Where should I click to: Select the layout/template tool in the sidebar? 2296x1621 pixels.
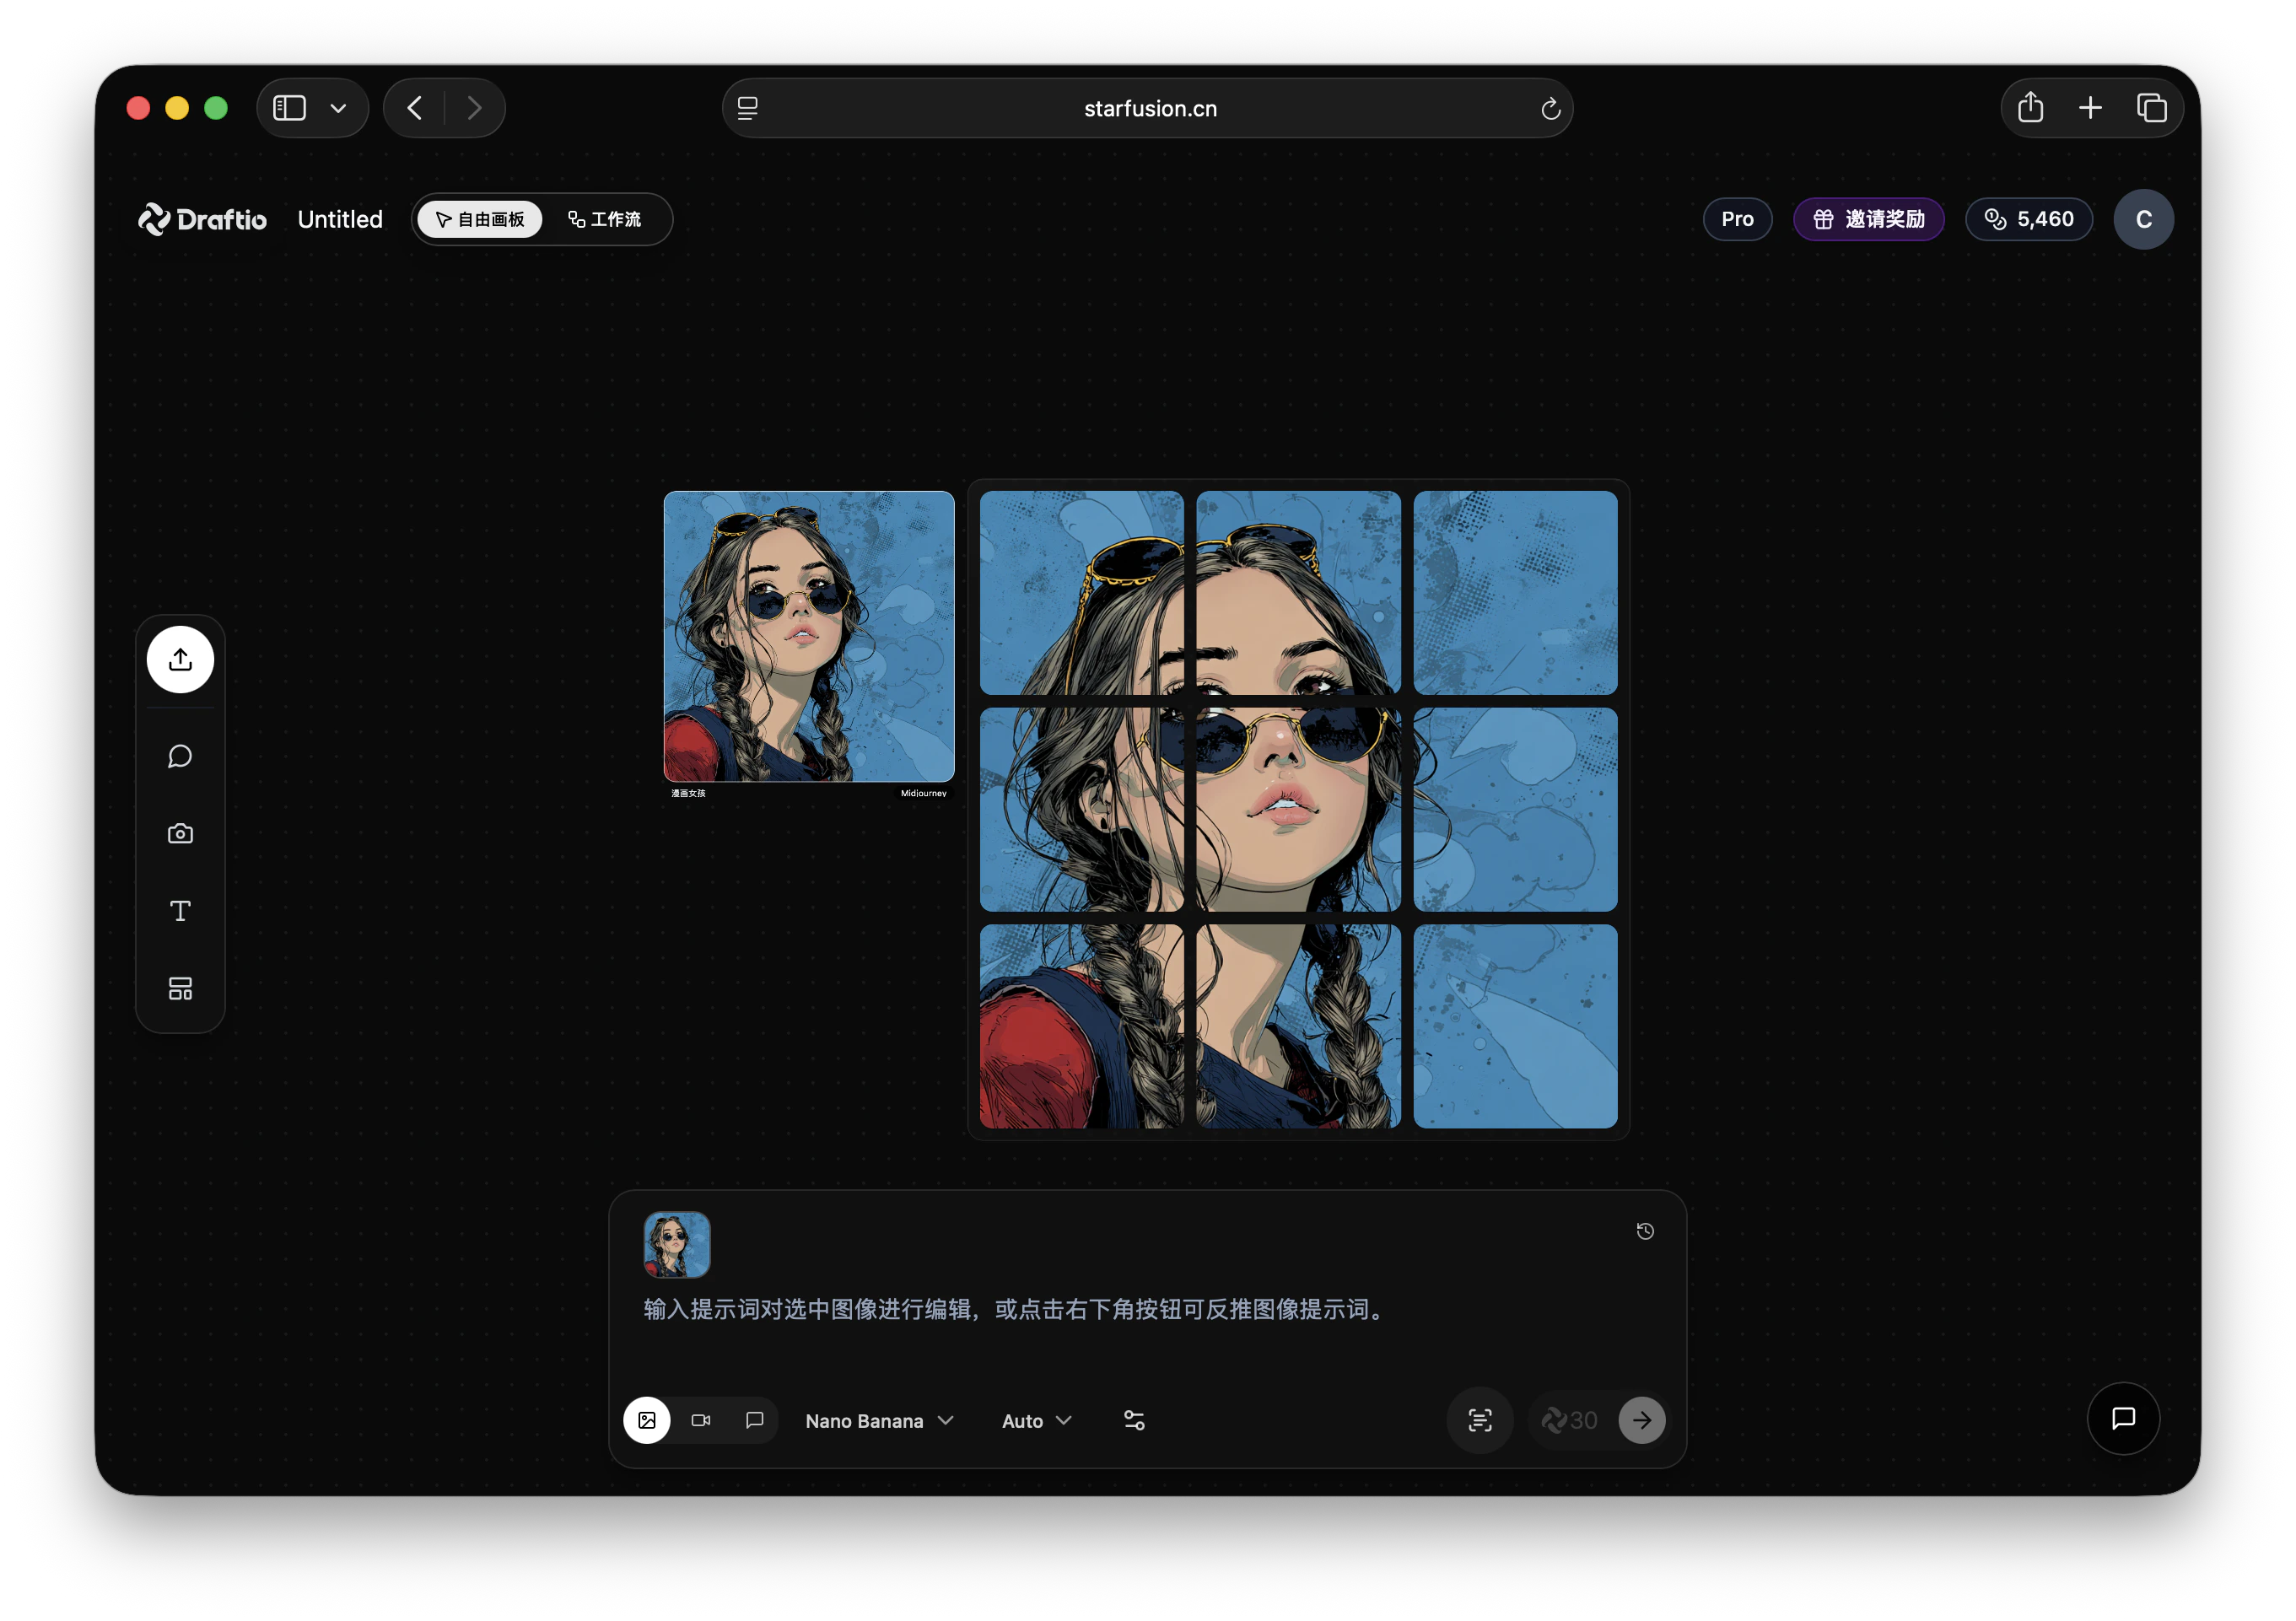(180, 988)
